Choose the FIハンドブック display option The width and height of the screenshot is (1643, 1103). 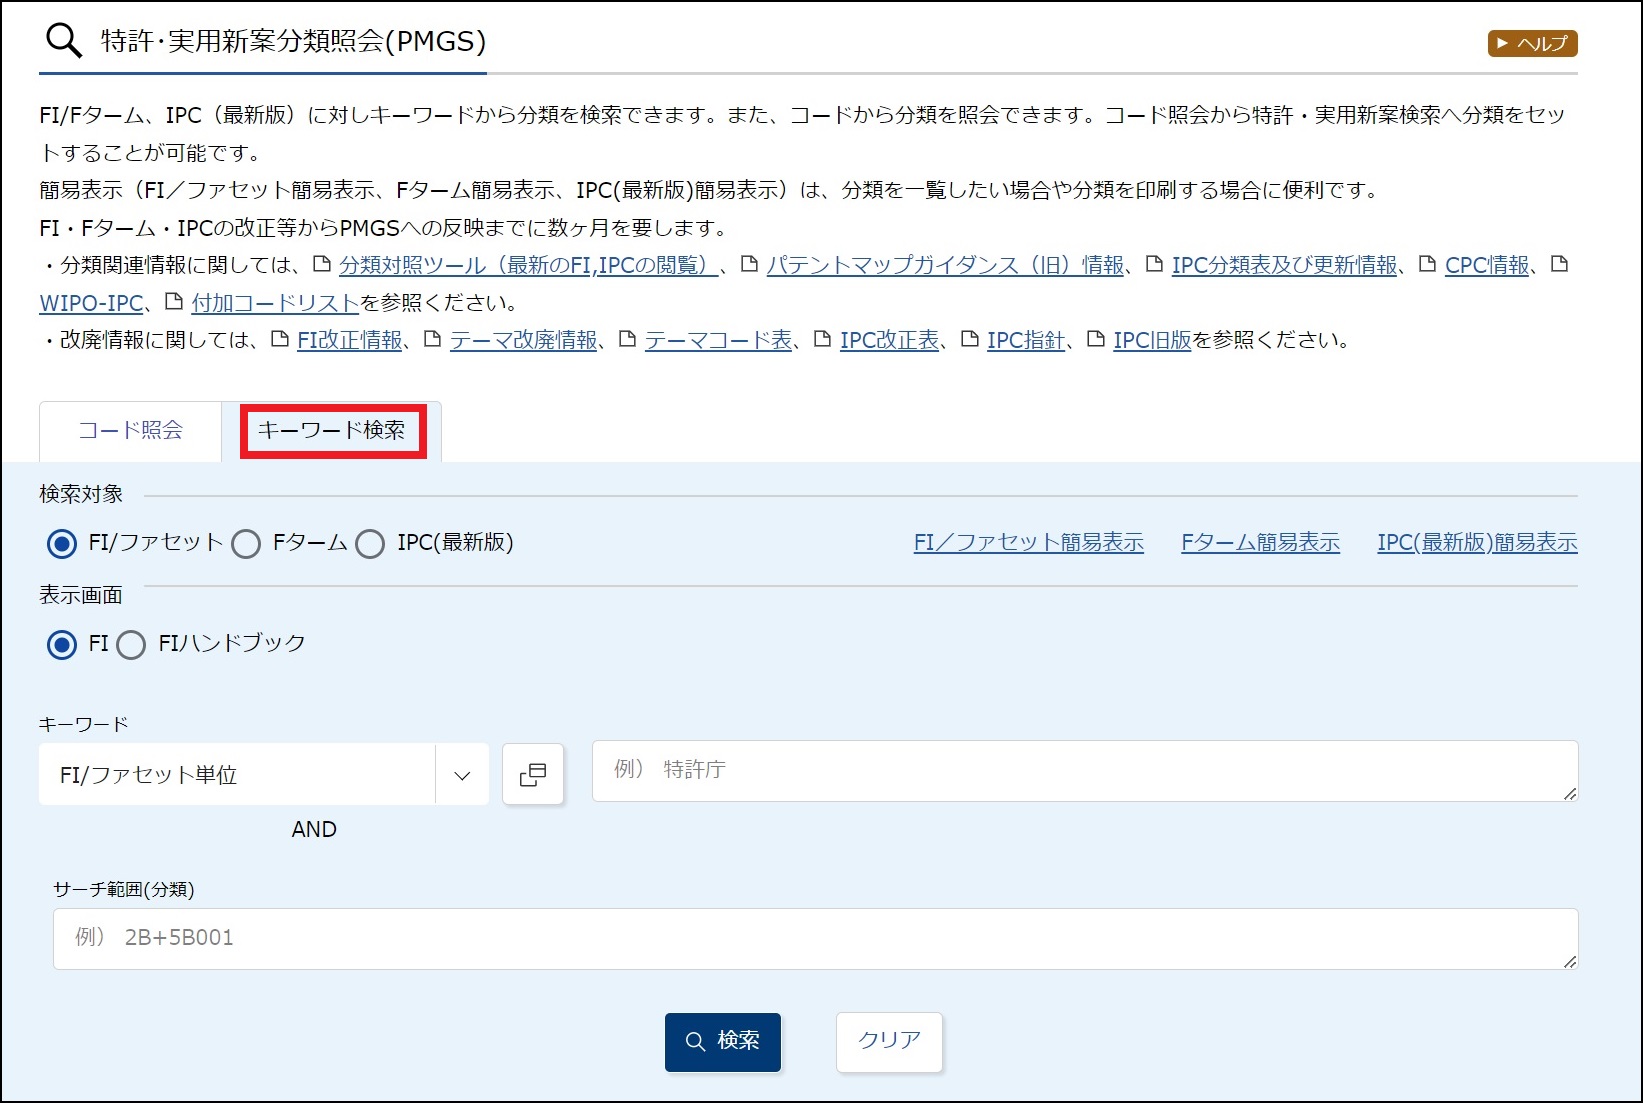coord(131,645)
